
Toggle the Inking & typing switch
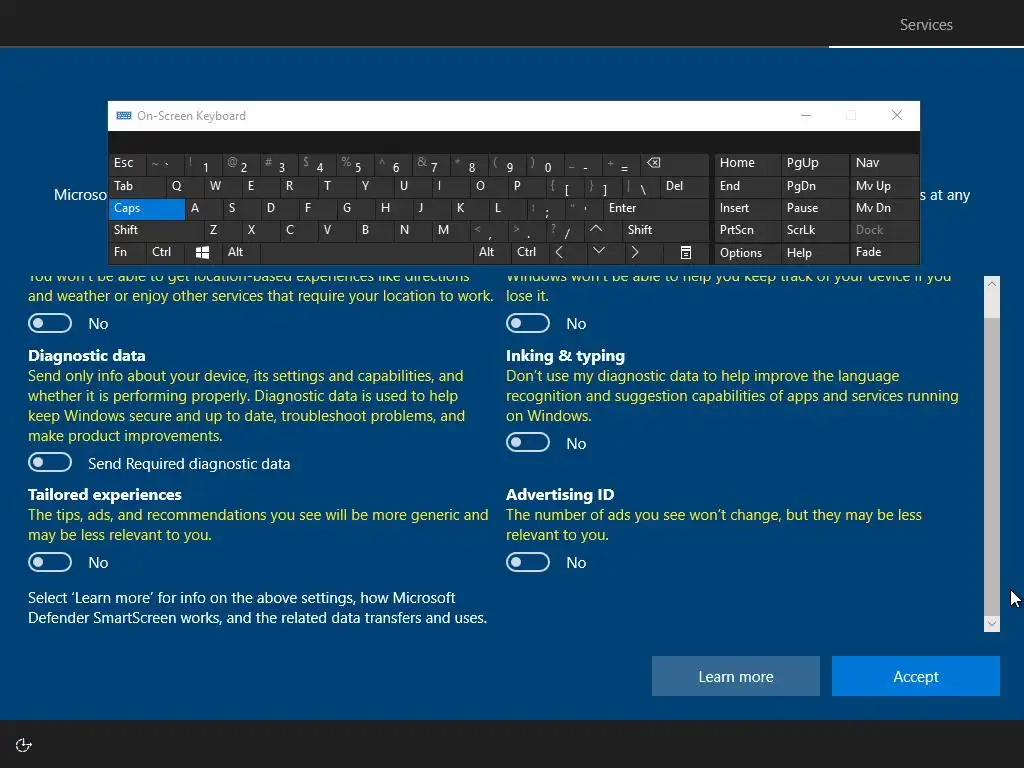coord(528,443)
